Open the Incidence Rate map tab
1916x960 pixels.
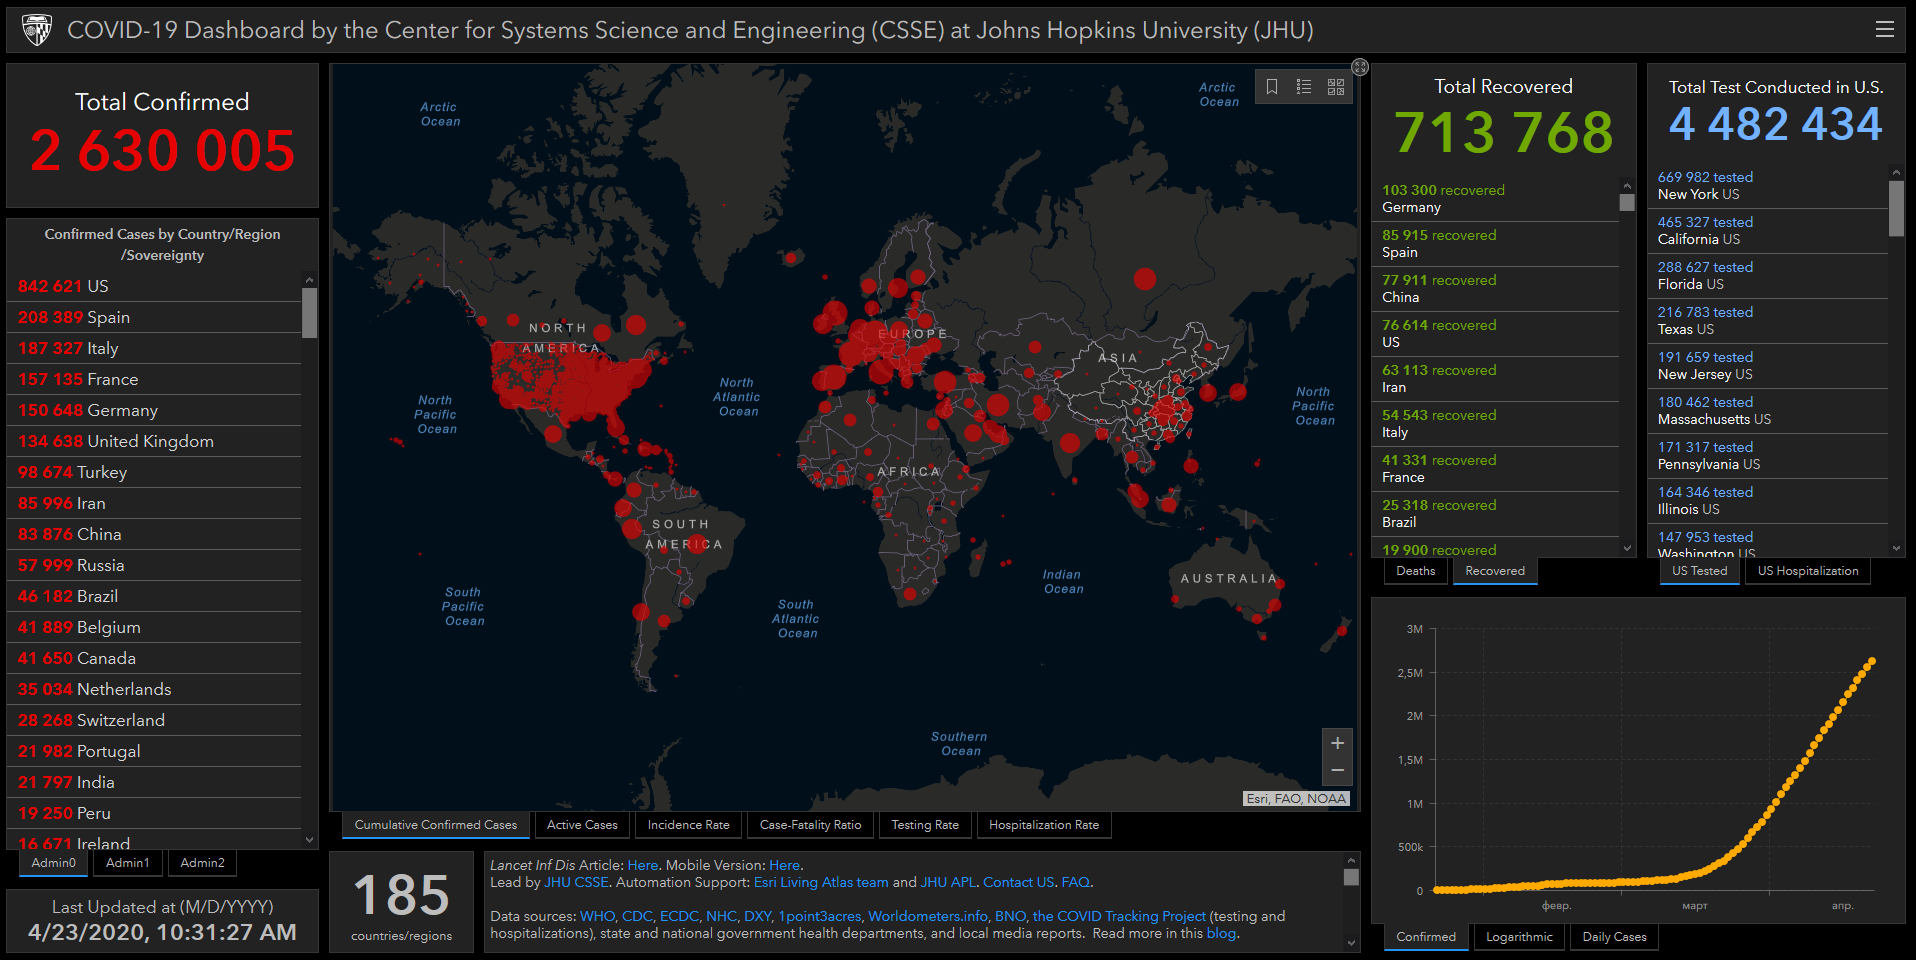click(x=688, y=825)
